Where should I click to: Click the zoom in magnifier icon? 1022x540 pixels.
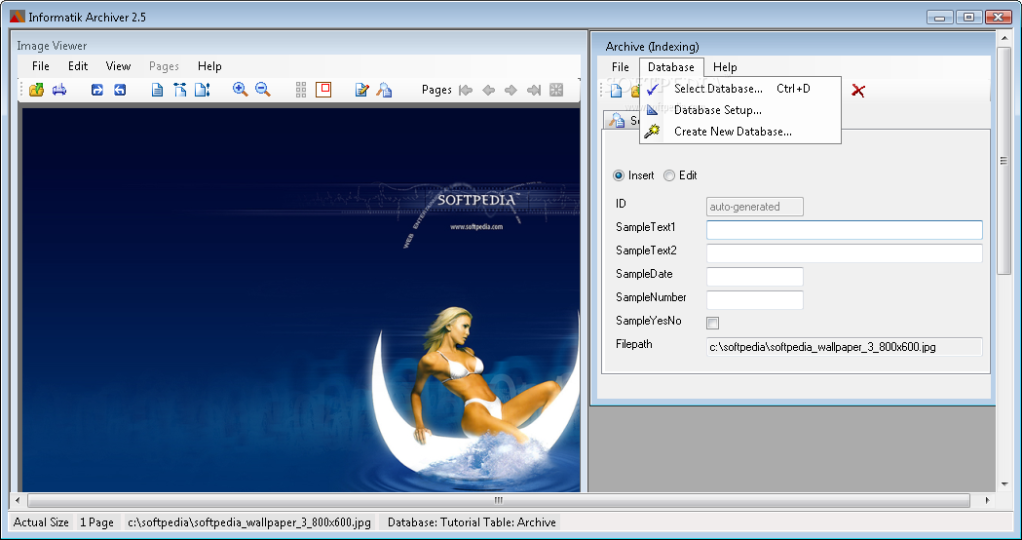point(240,90)
